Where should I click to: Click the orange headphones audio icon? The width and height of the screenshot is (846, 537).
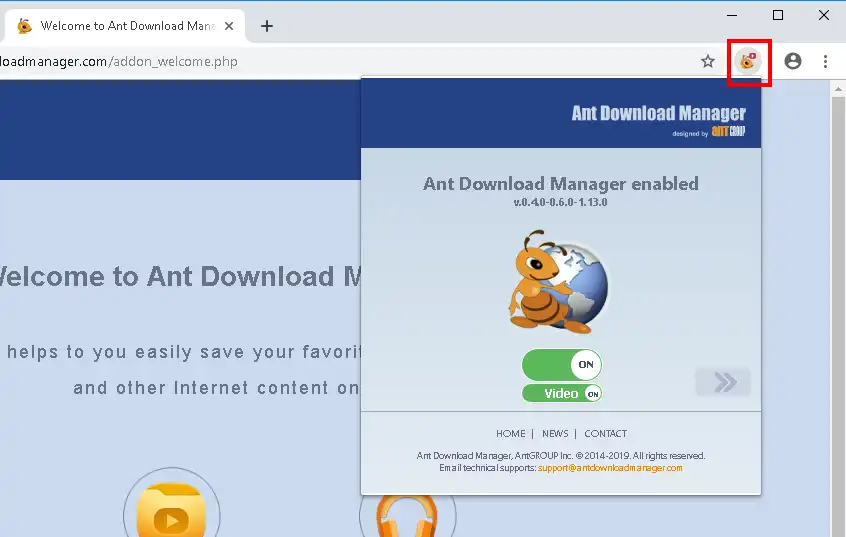coord(407,515)
